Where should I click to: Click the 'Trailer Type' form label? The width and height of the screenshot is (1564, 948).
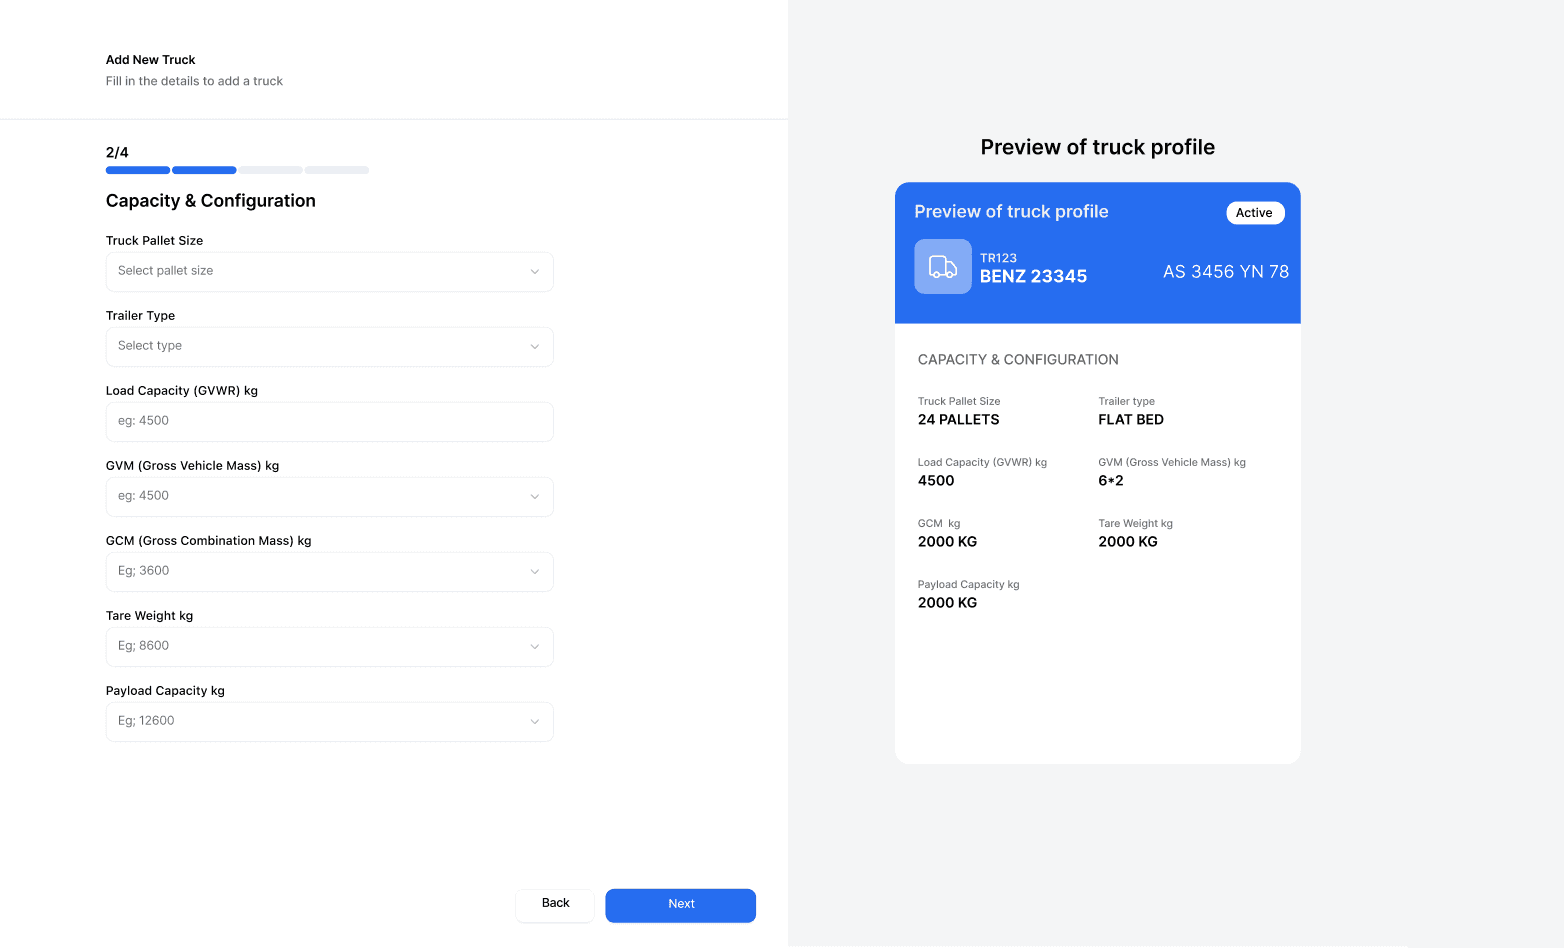pyautogui.click(x=141, y=316)
